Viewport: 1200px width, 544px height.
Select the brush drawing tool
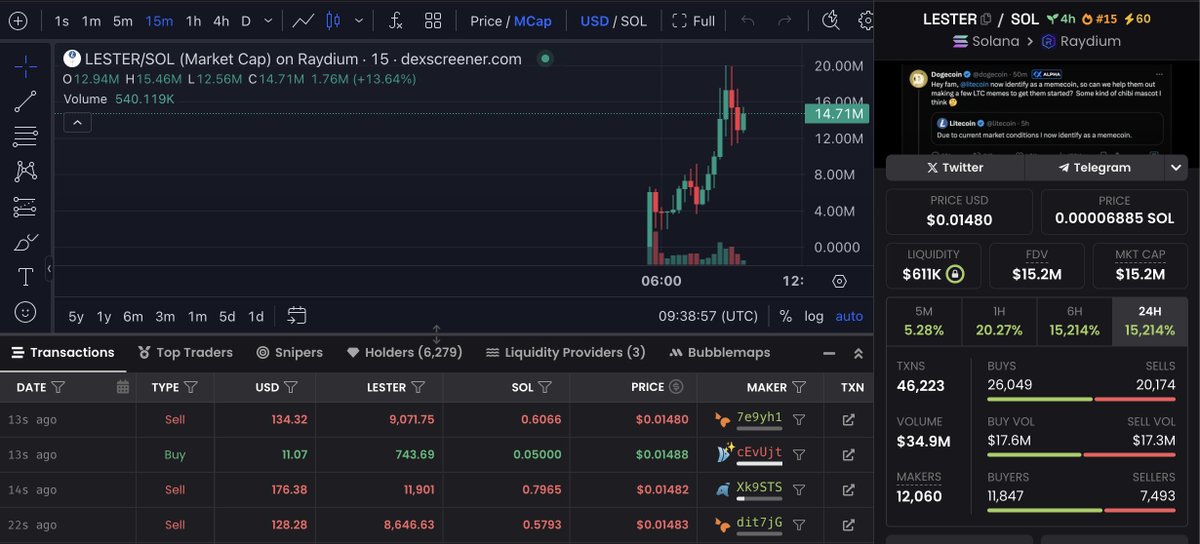click(26, 242)
